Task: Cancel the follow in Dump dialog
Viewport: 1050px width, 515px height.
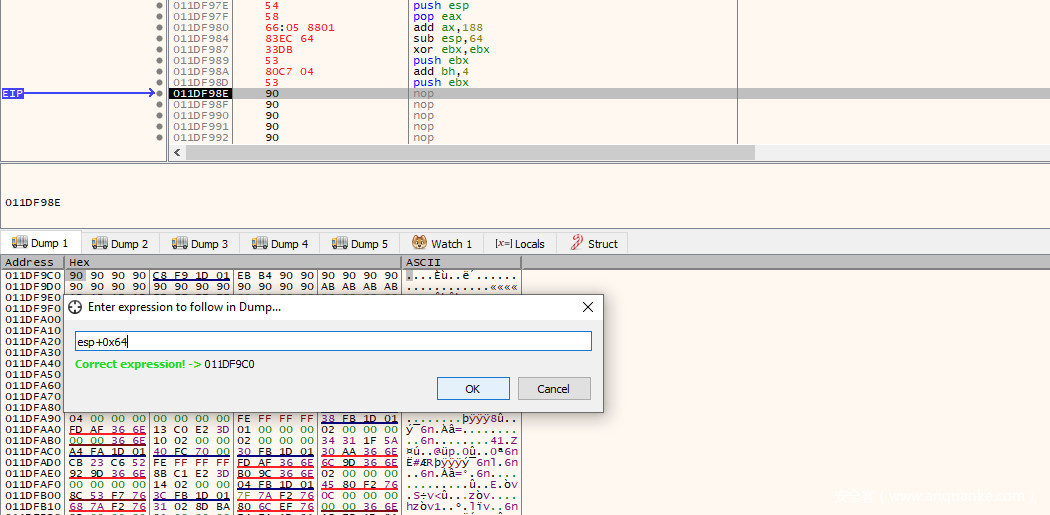Action: 553,389
